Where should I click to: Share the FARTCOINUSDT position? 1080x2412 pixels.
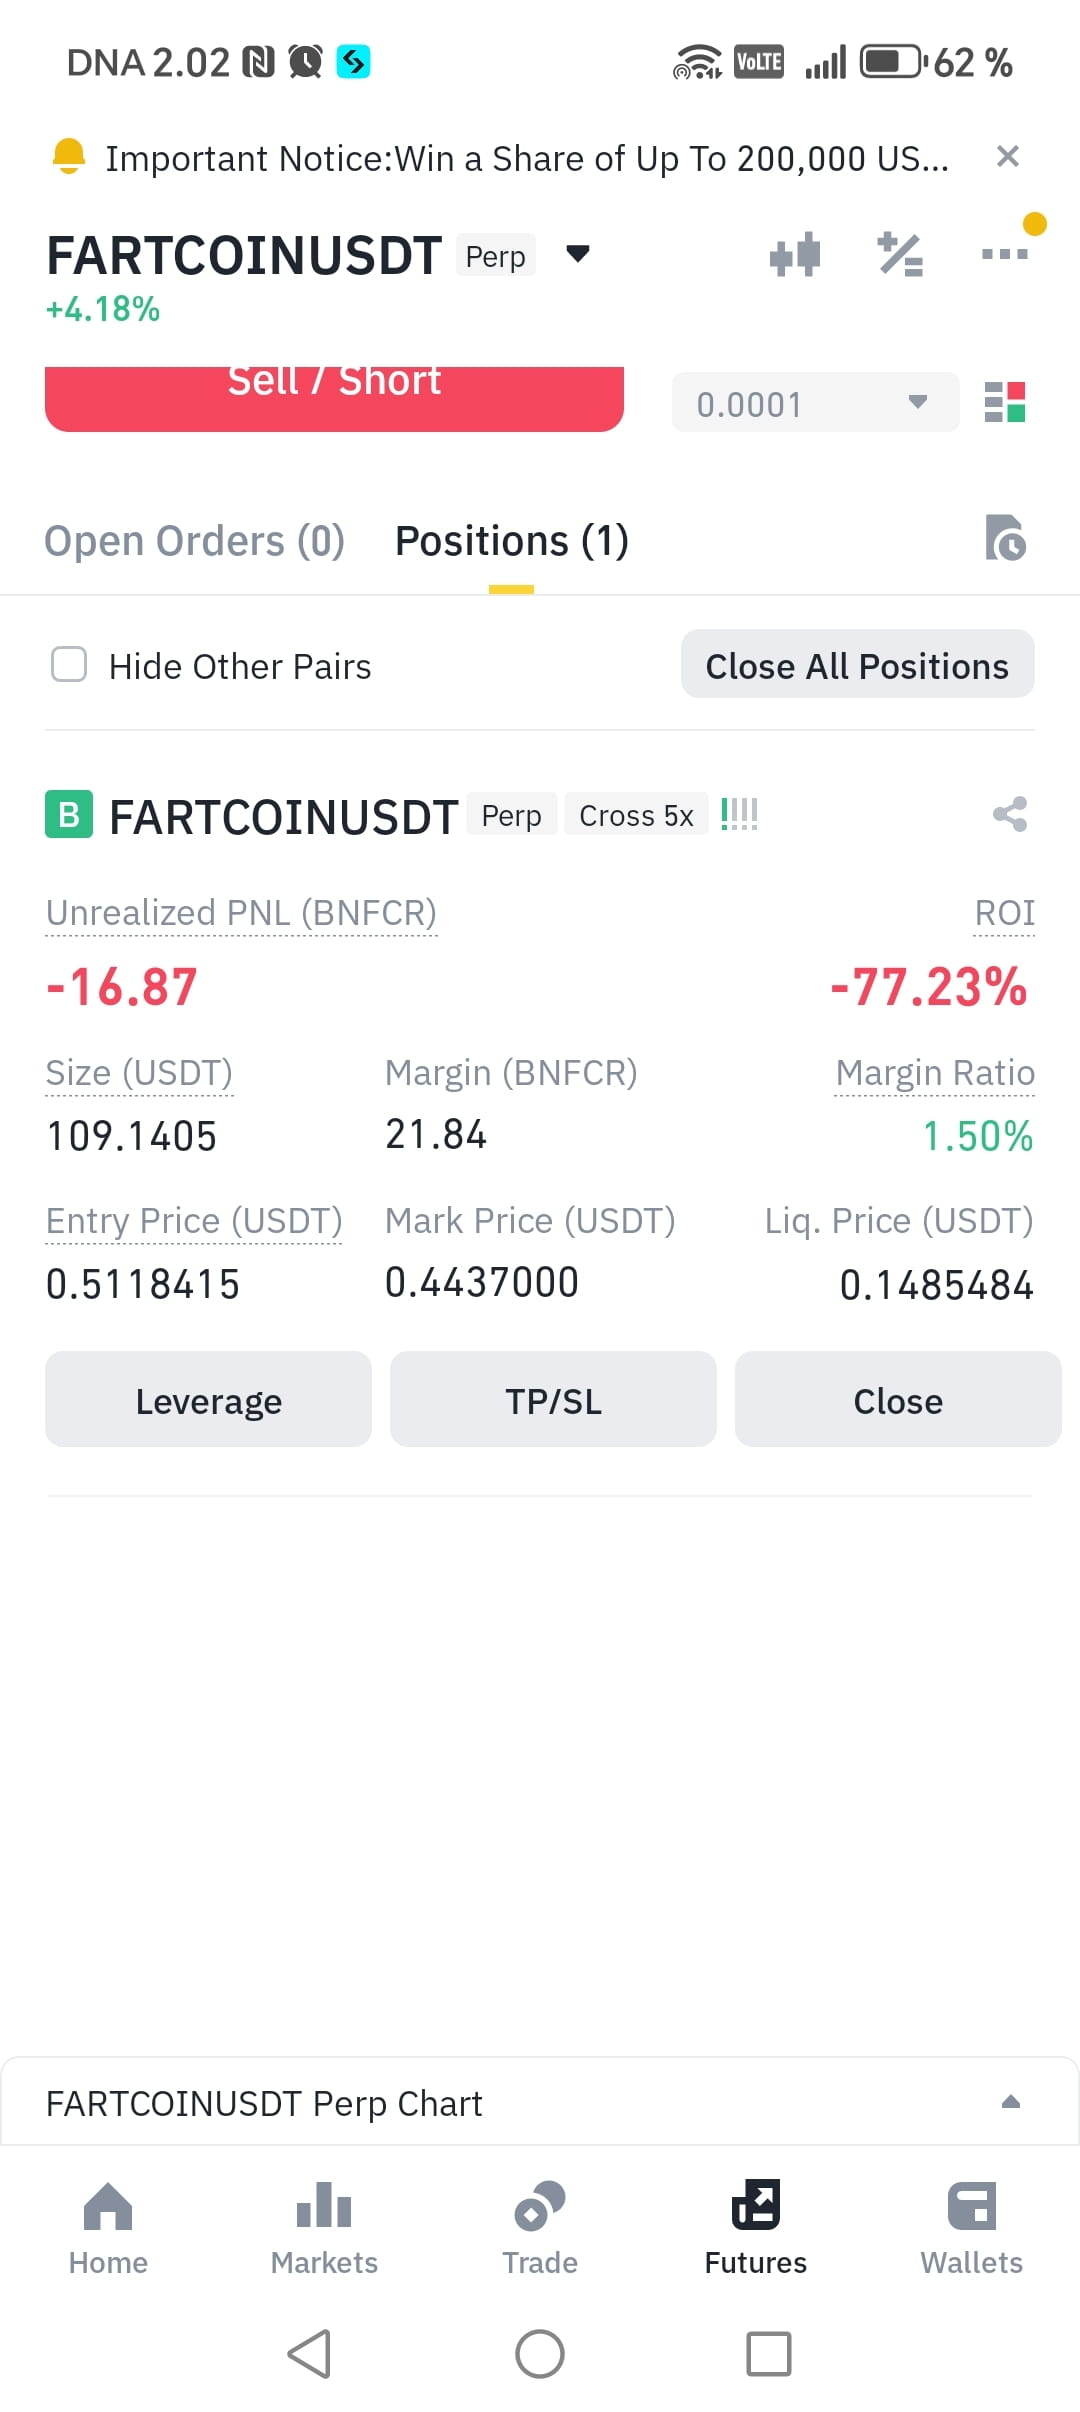click(1010, 814)
